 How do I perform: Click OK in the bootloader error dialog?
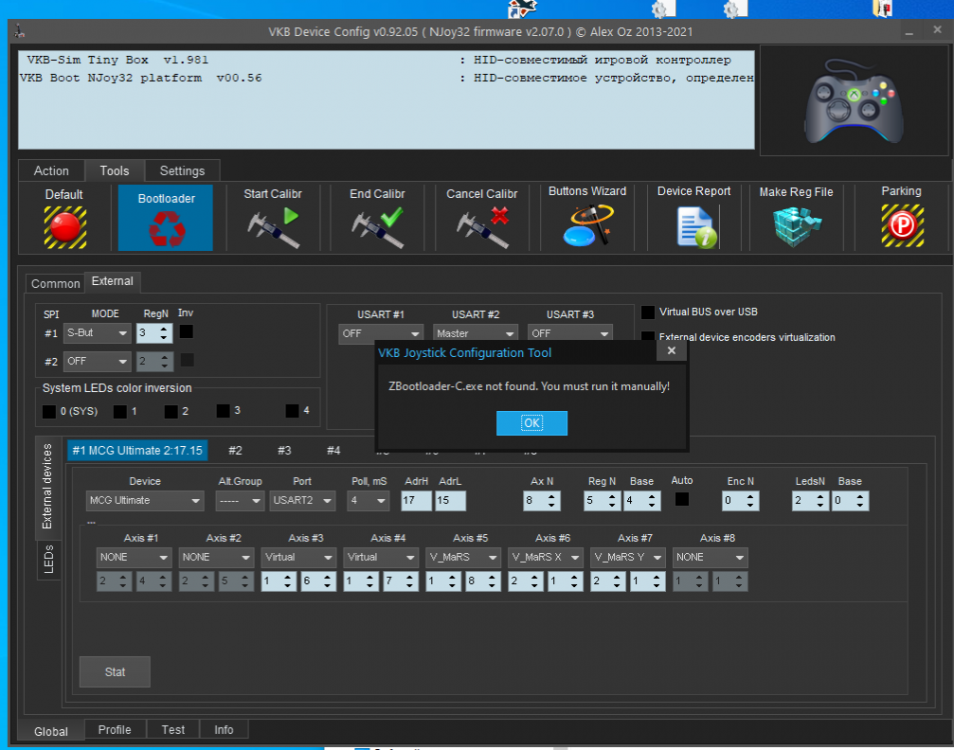(531, 423)
